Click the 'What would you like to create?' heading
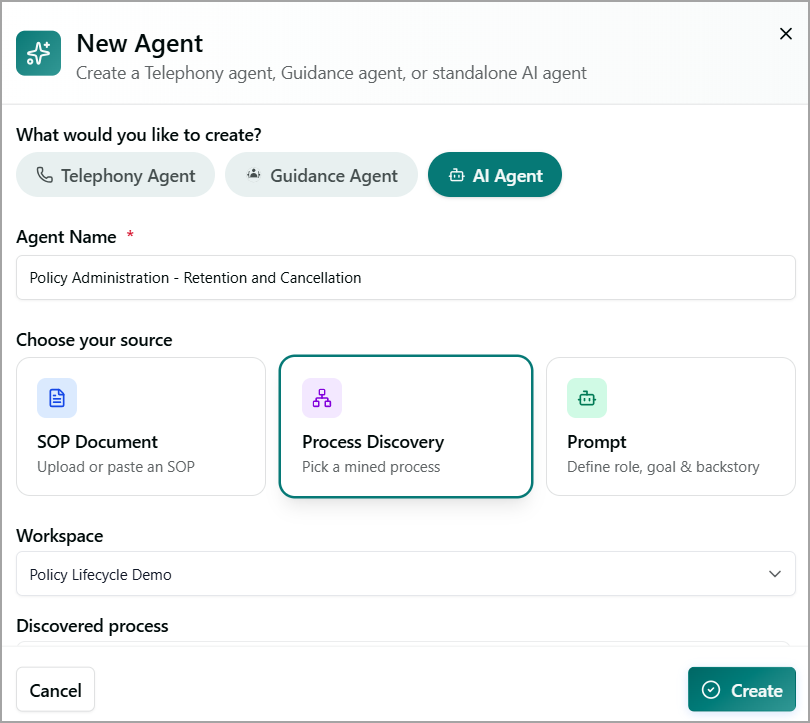 [x=138, y=135]
